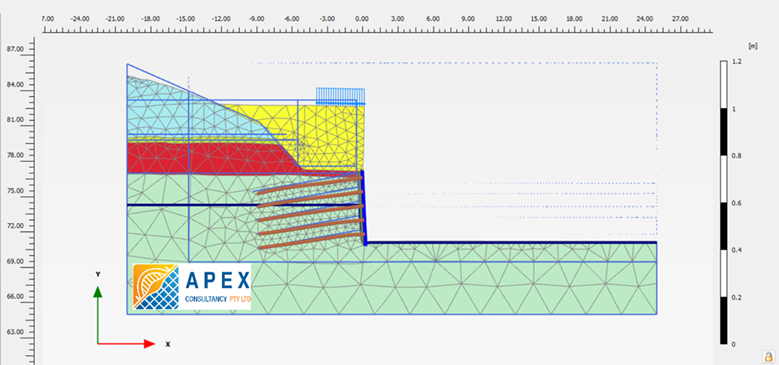Select the bottommost brown soil nail
Viewport: 779px width, 365px height.
tap(311, 240)
